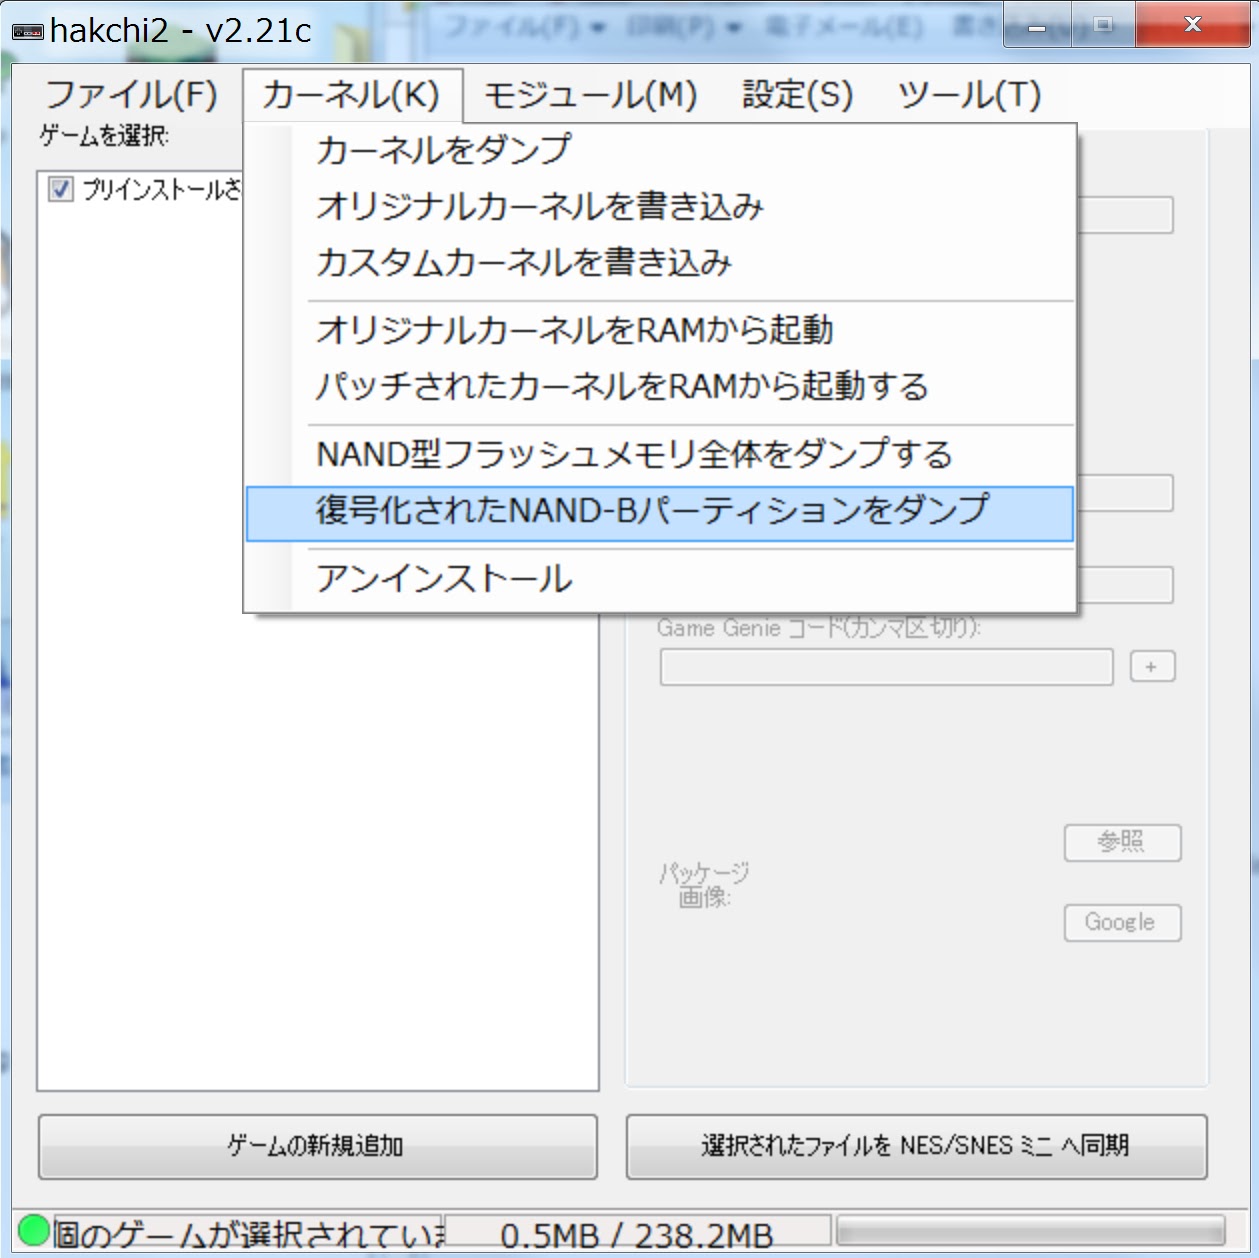Maximize the hakchi2 window
This screenshot has width=1259, height=1258.
pyautogui.click(x=1103, y=24)
